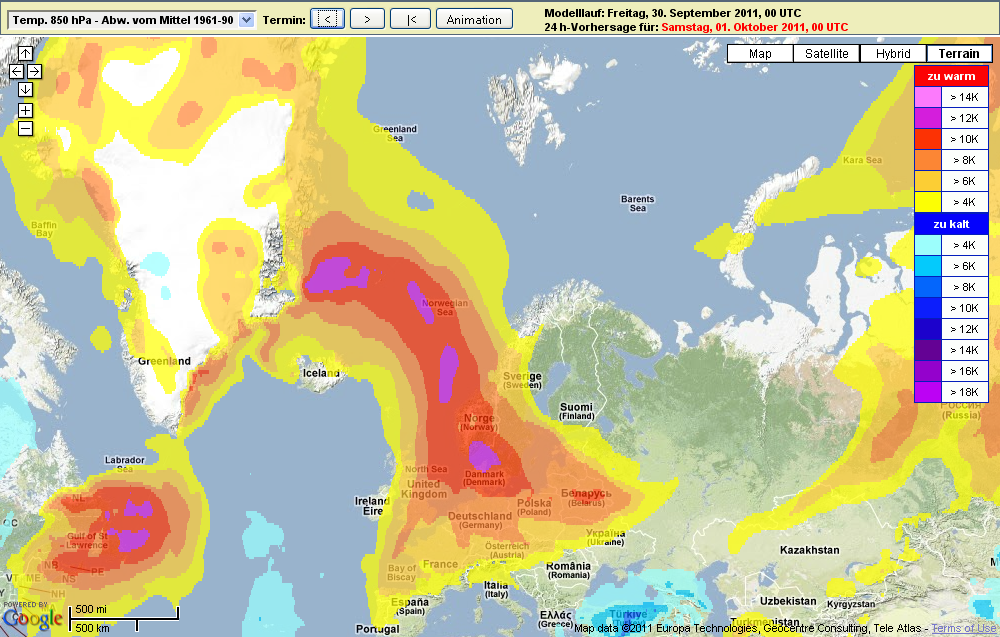Click the Iceland label on map

point(321,373)
